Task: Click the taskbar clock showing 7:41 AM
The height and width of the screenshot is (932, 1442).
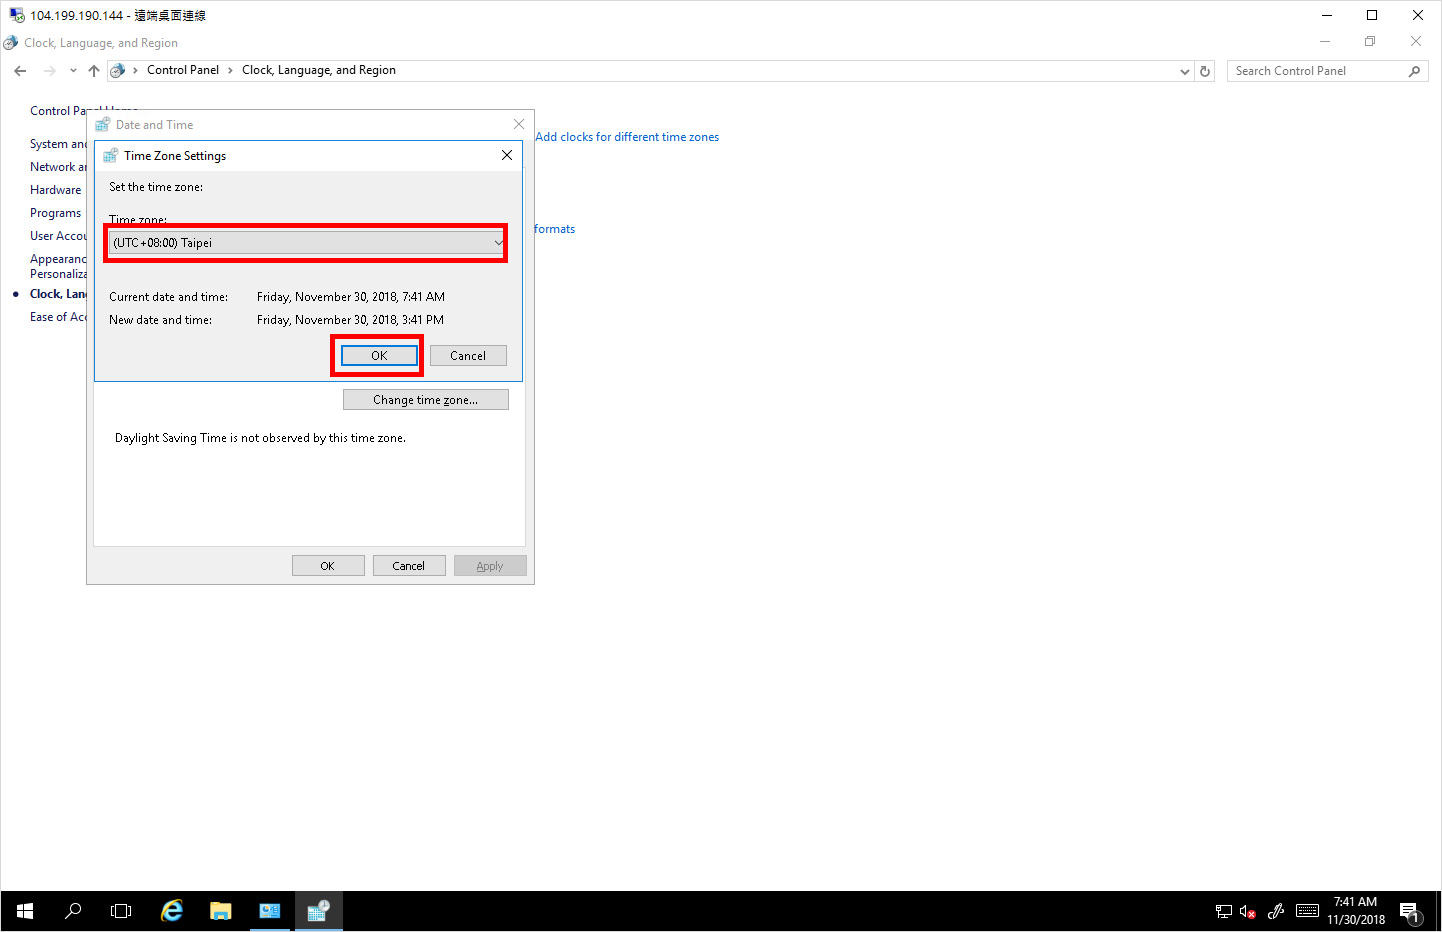Action: [x=1356, y=911]
